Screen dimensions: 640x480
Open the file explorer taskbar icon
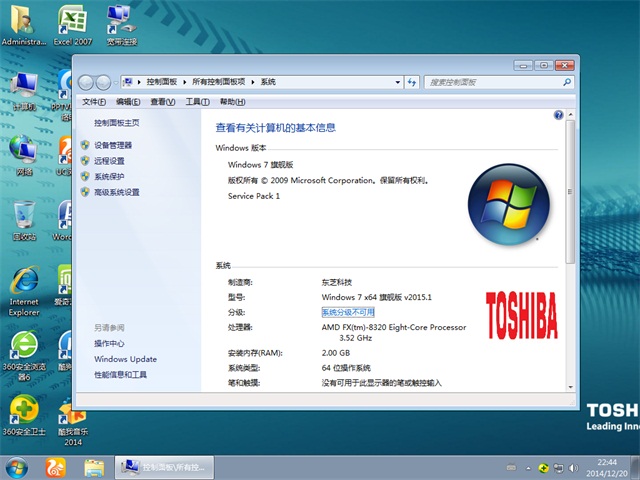pos(94,467)
